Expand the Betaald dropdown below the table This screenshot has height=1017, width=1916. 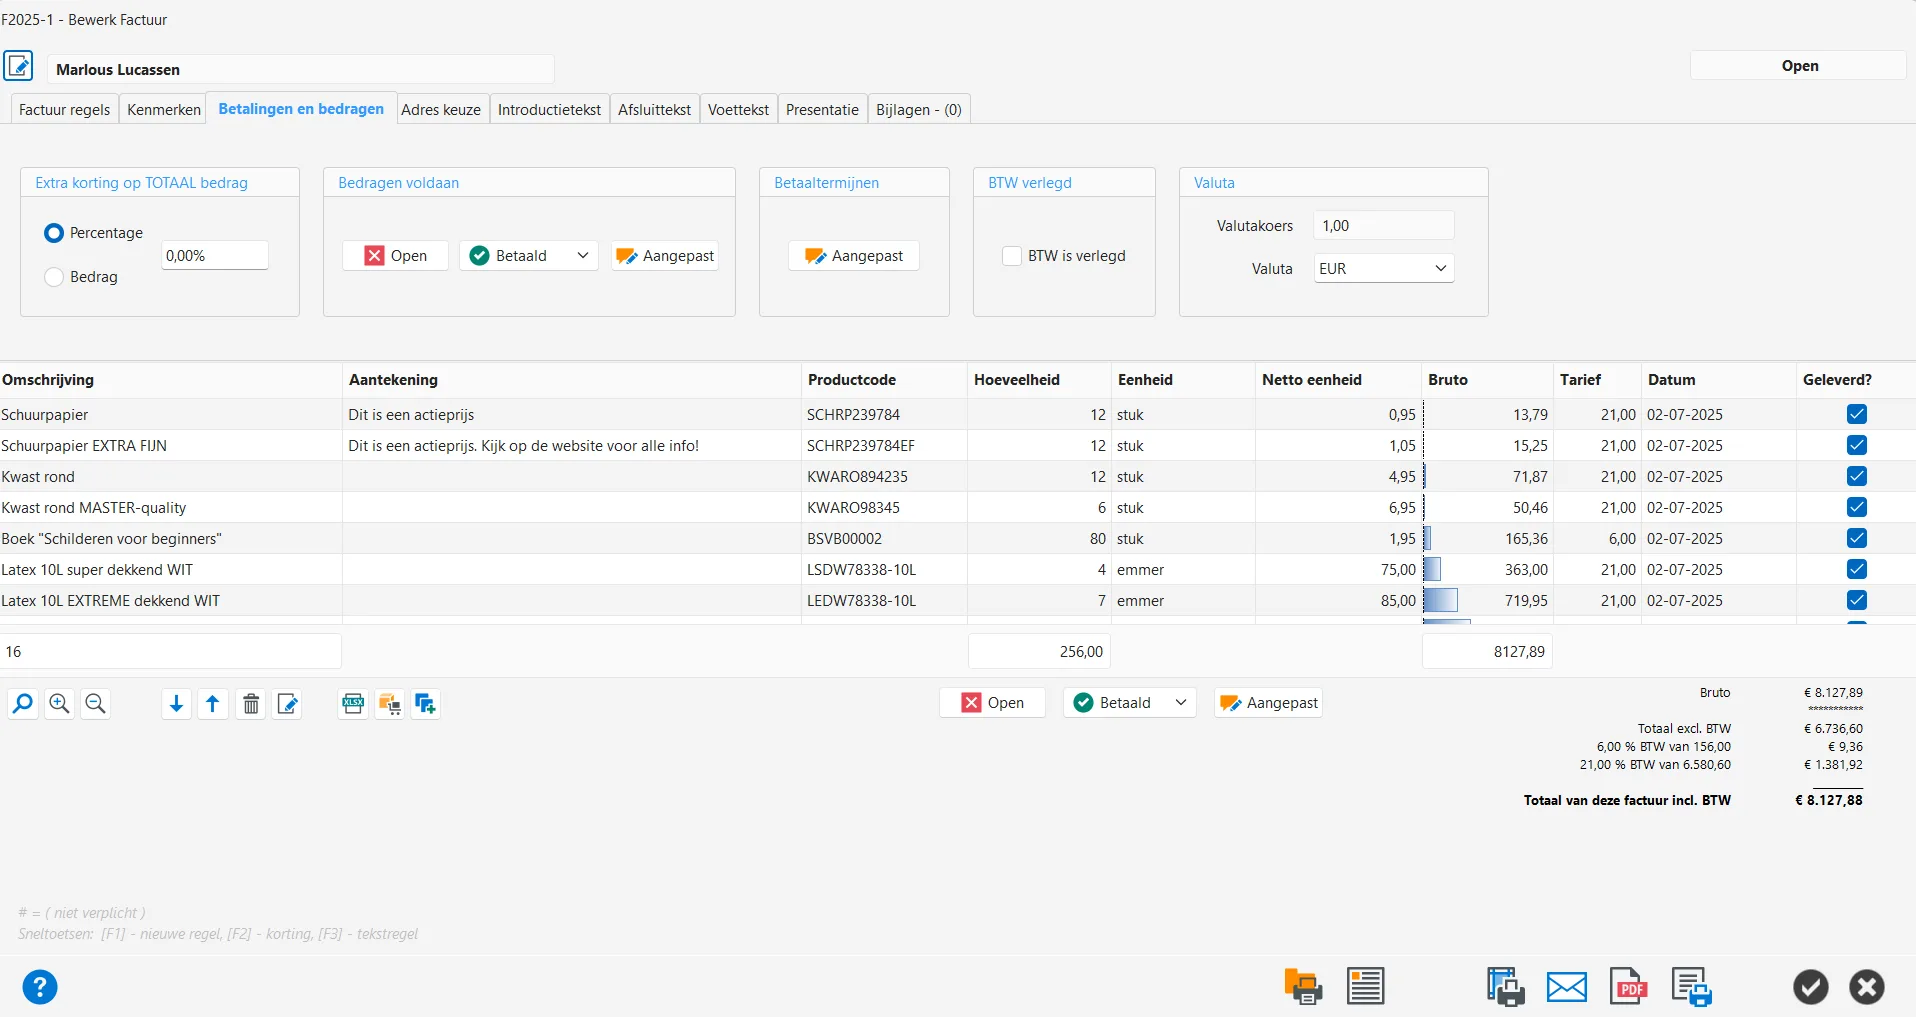click(1181, 703)
